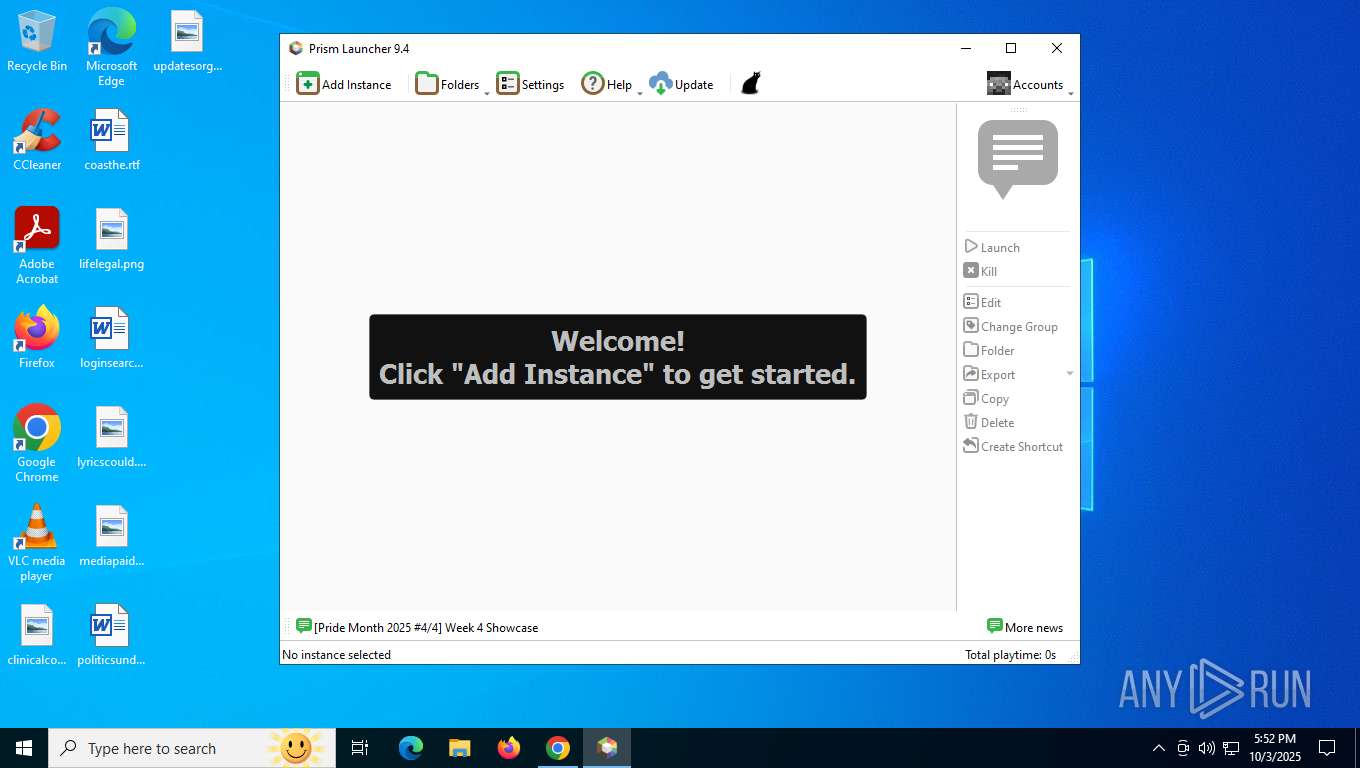Open File Explorer from the taskbar
1360x768 pixels.
(459, 748)
